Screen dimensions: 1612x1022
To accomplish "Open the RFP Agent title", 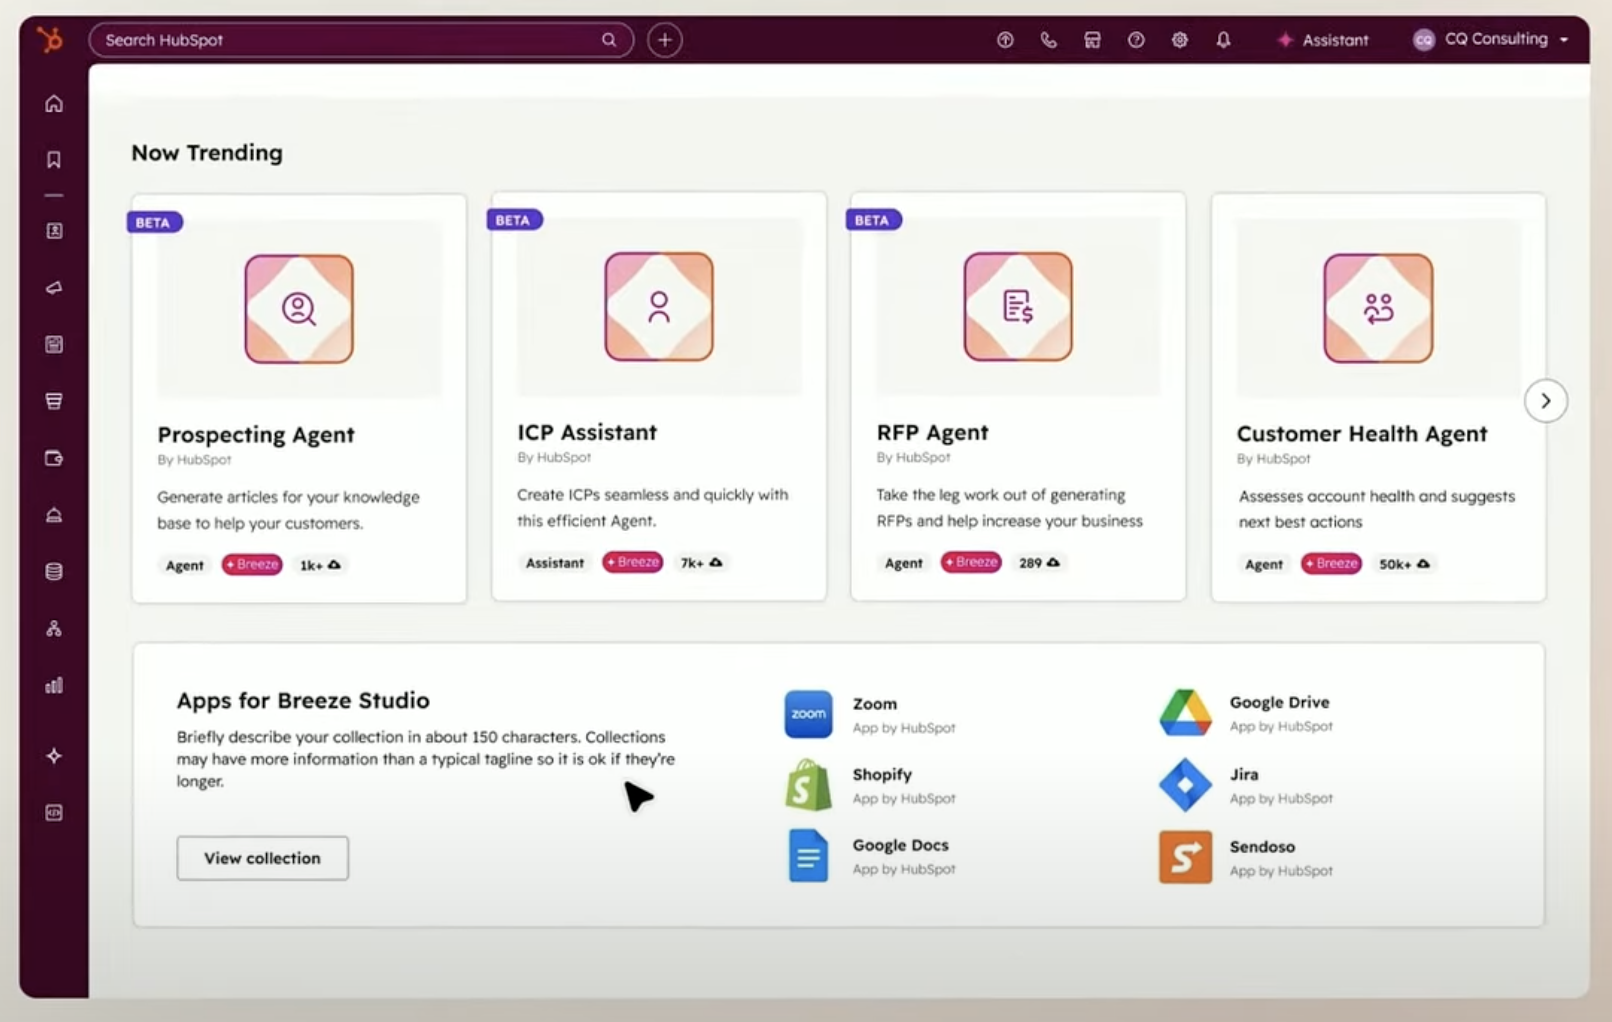I will point(932,432).
